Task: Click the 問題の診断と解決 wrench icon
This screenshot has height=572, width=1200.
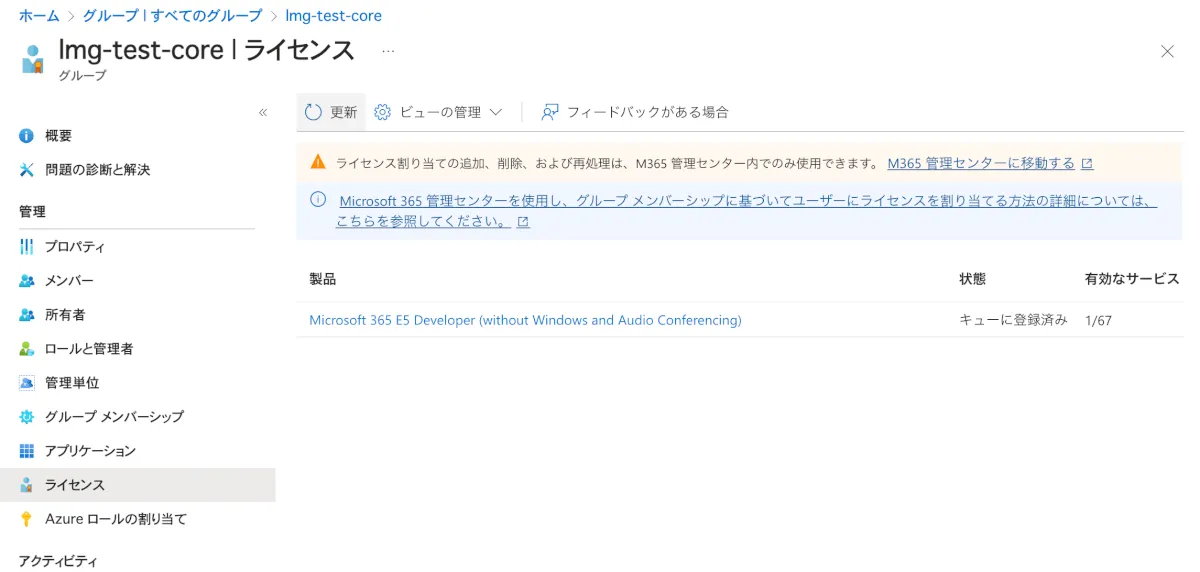Action: point(27,170)
